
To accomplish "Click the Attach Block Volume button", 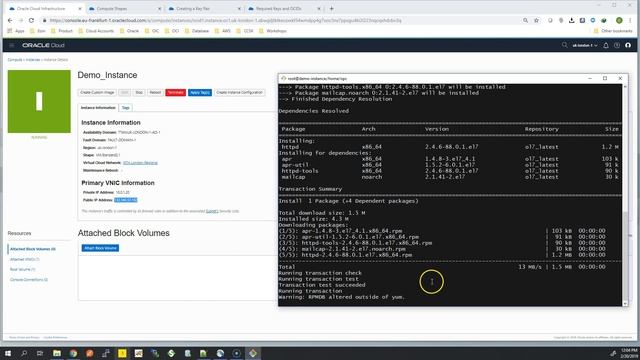I will (100, 248).
